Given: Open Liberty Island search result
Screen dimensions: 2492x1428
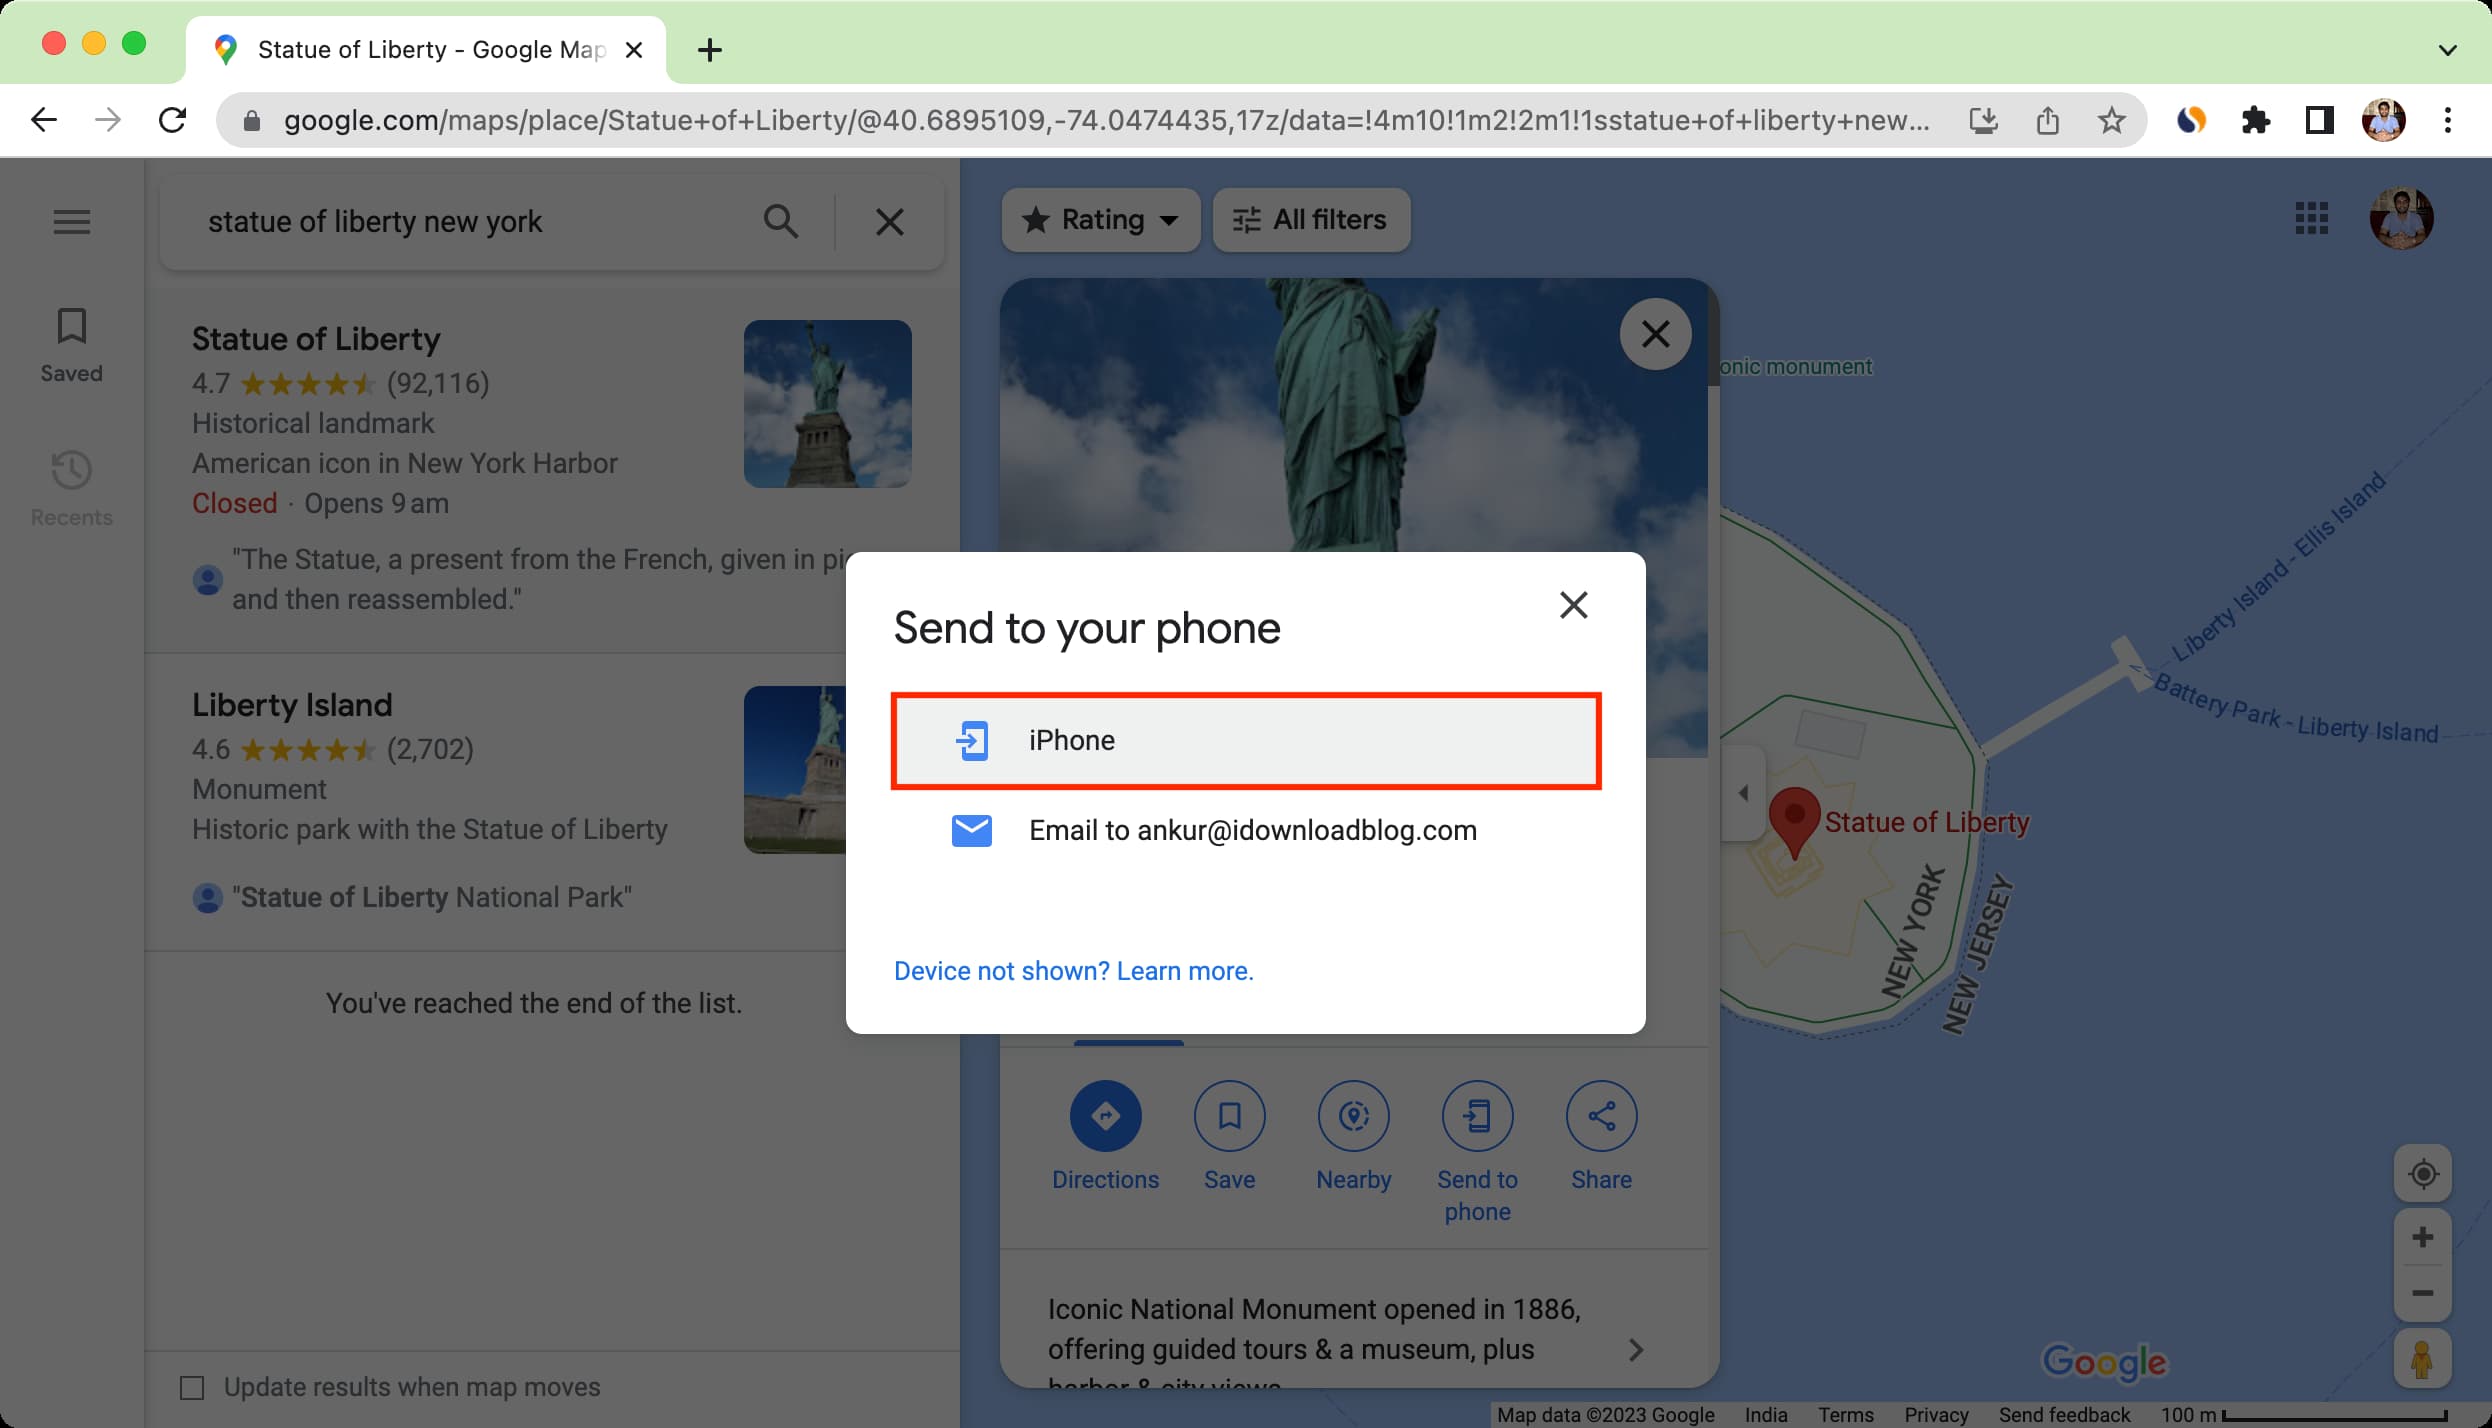Looking at the screenshot, I should coord(552,802).
